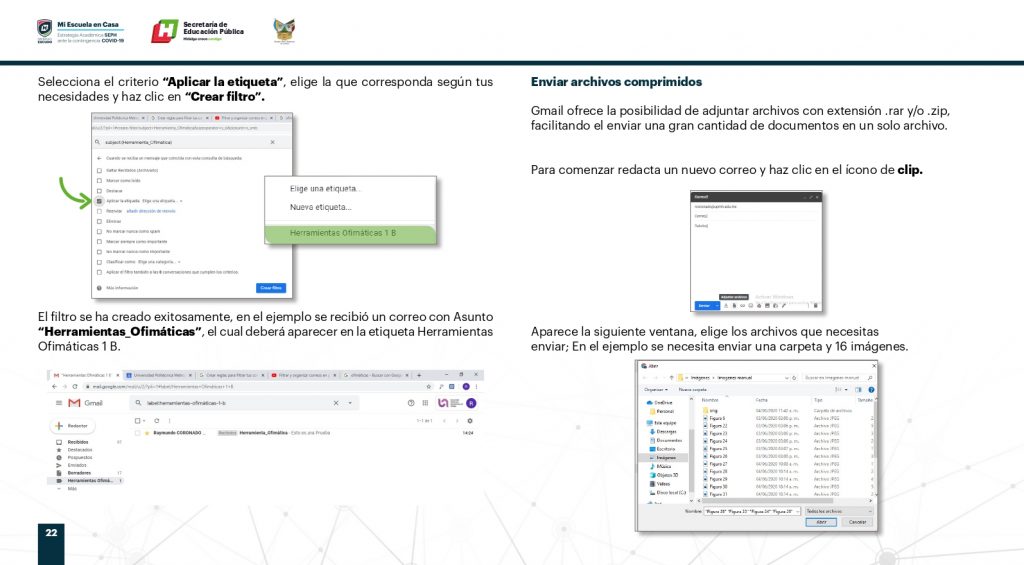Click 'Nueva carpeta' in file dialog
Screen dimensions: 1024x565
coord(692,390)
